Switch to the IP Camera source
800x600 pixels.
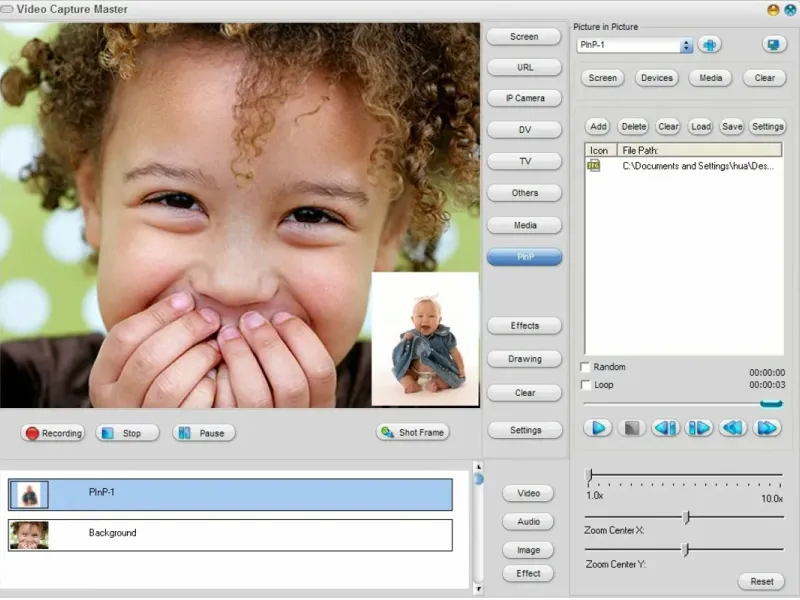pos(525,98)
